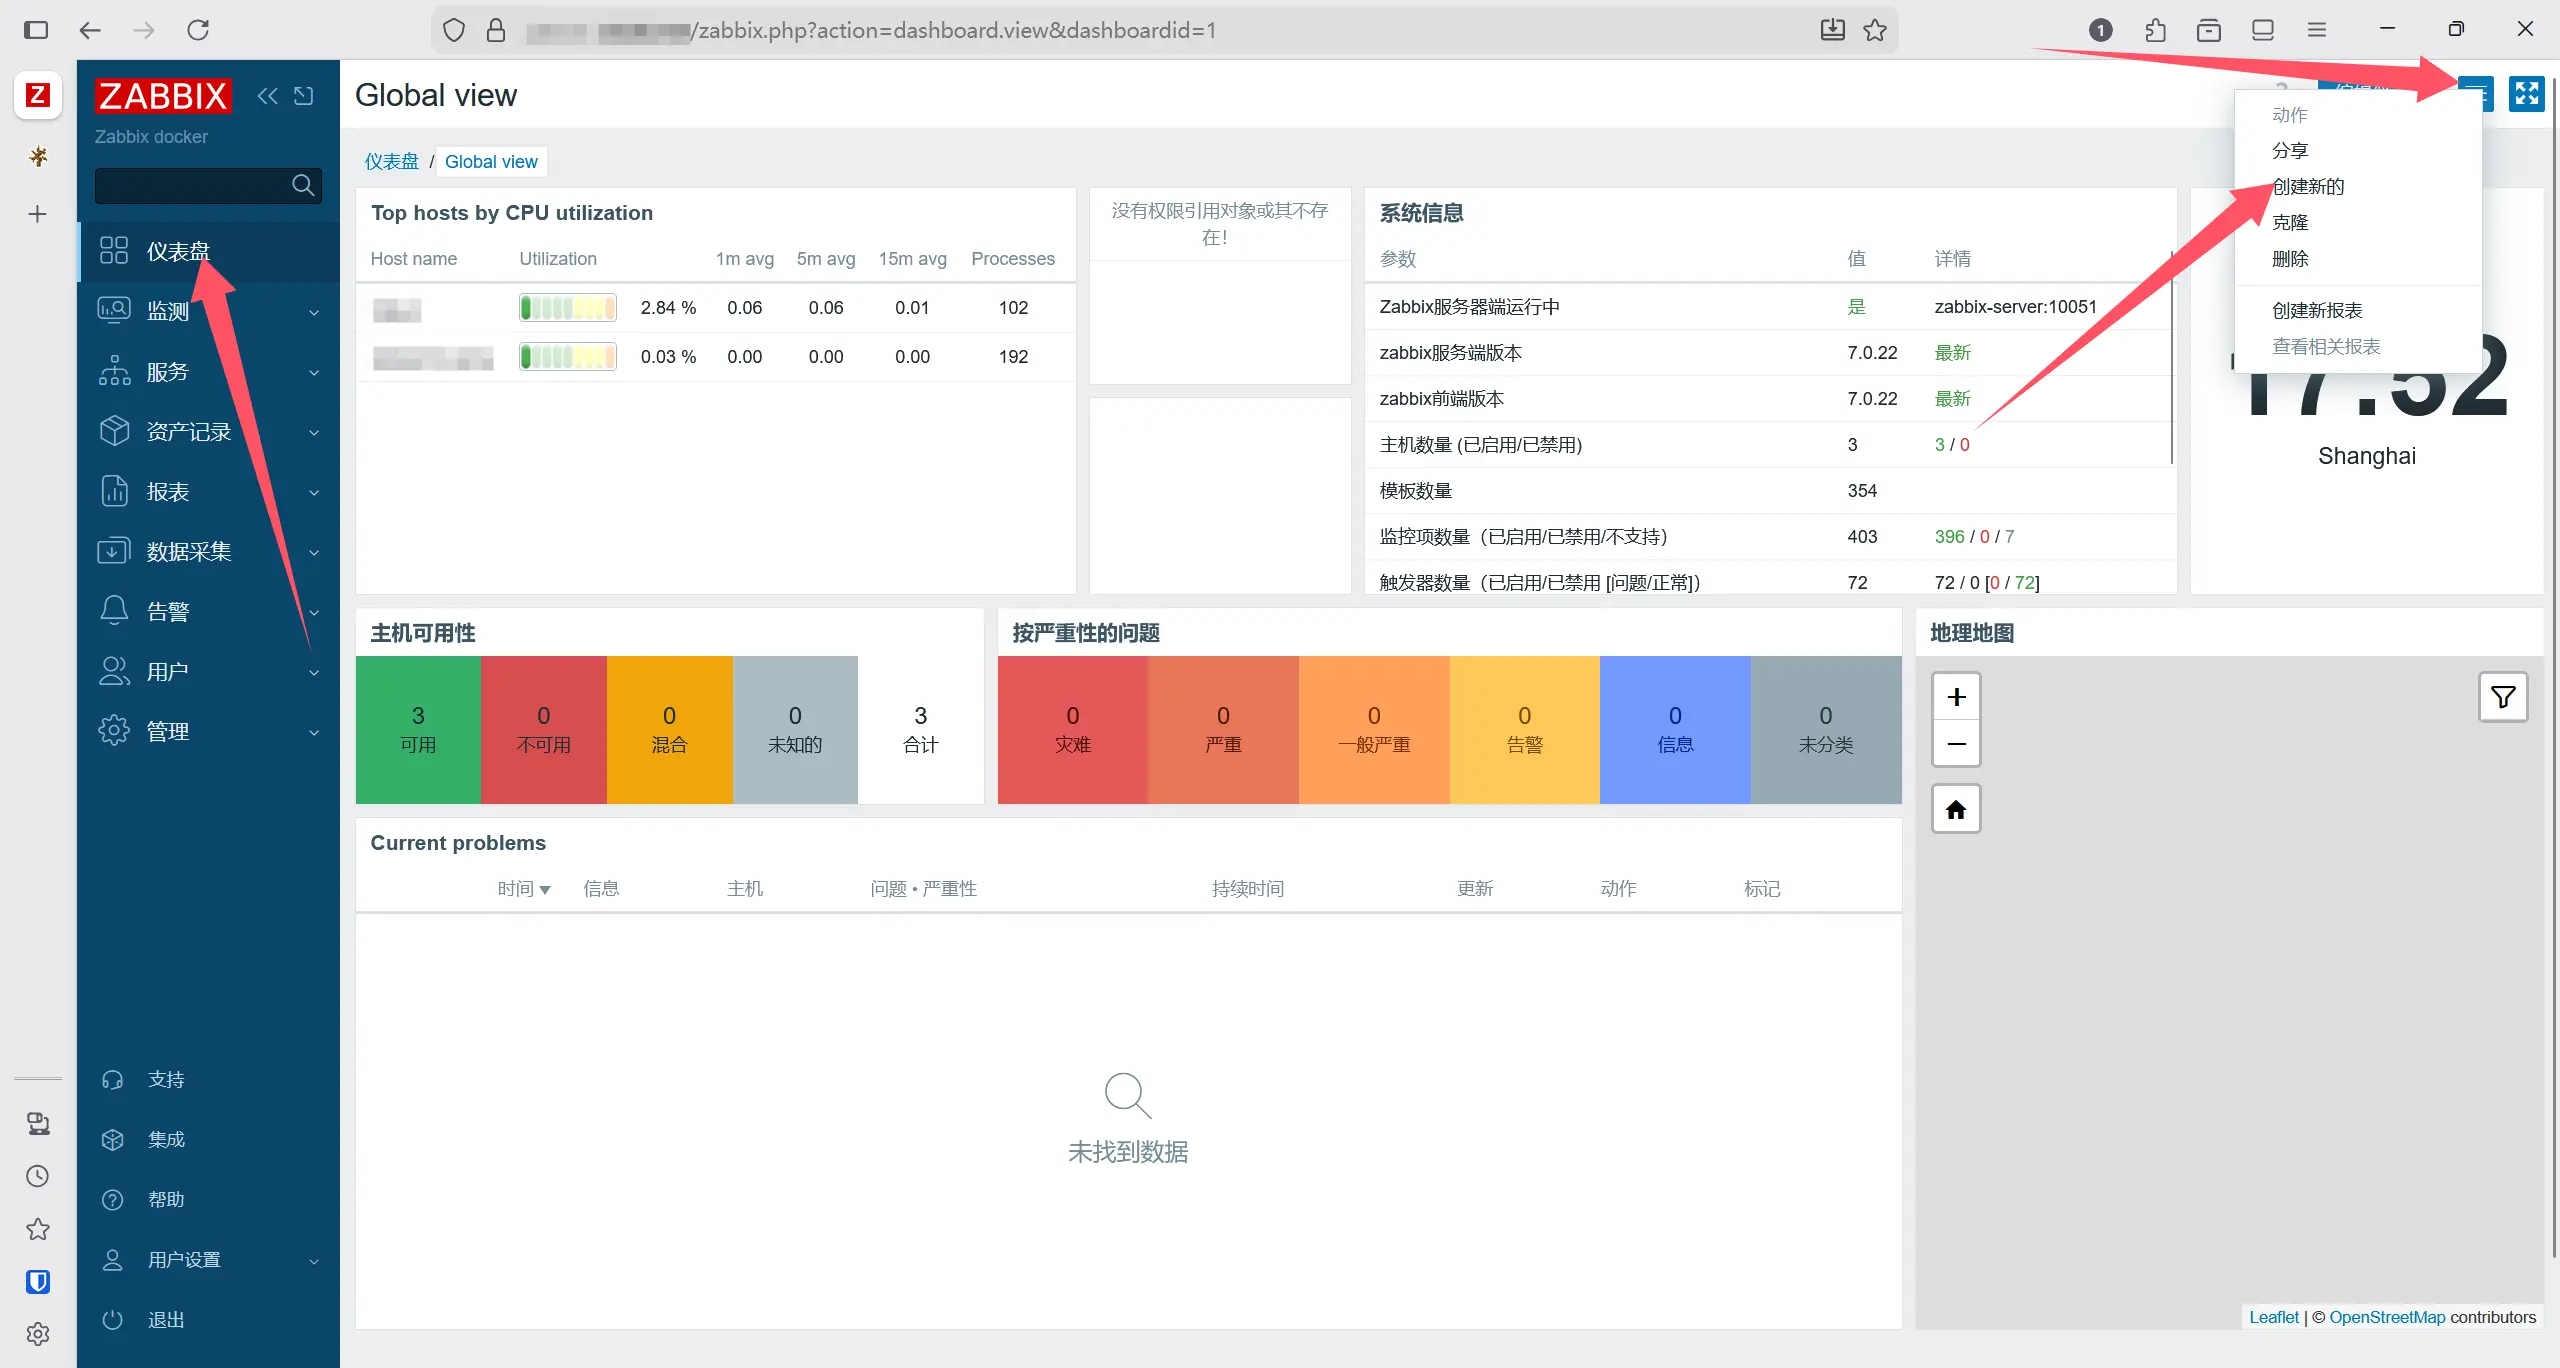Screen dimensions: 2560x1368
Task: Click inside the sidebar search field
Action: coord(190,185)
